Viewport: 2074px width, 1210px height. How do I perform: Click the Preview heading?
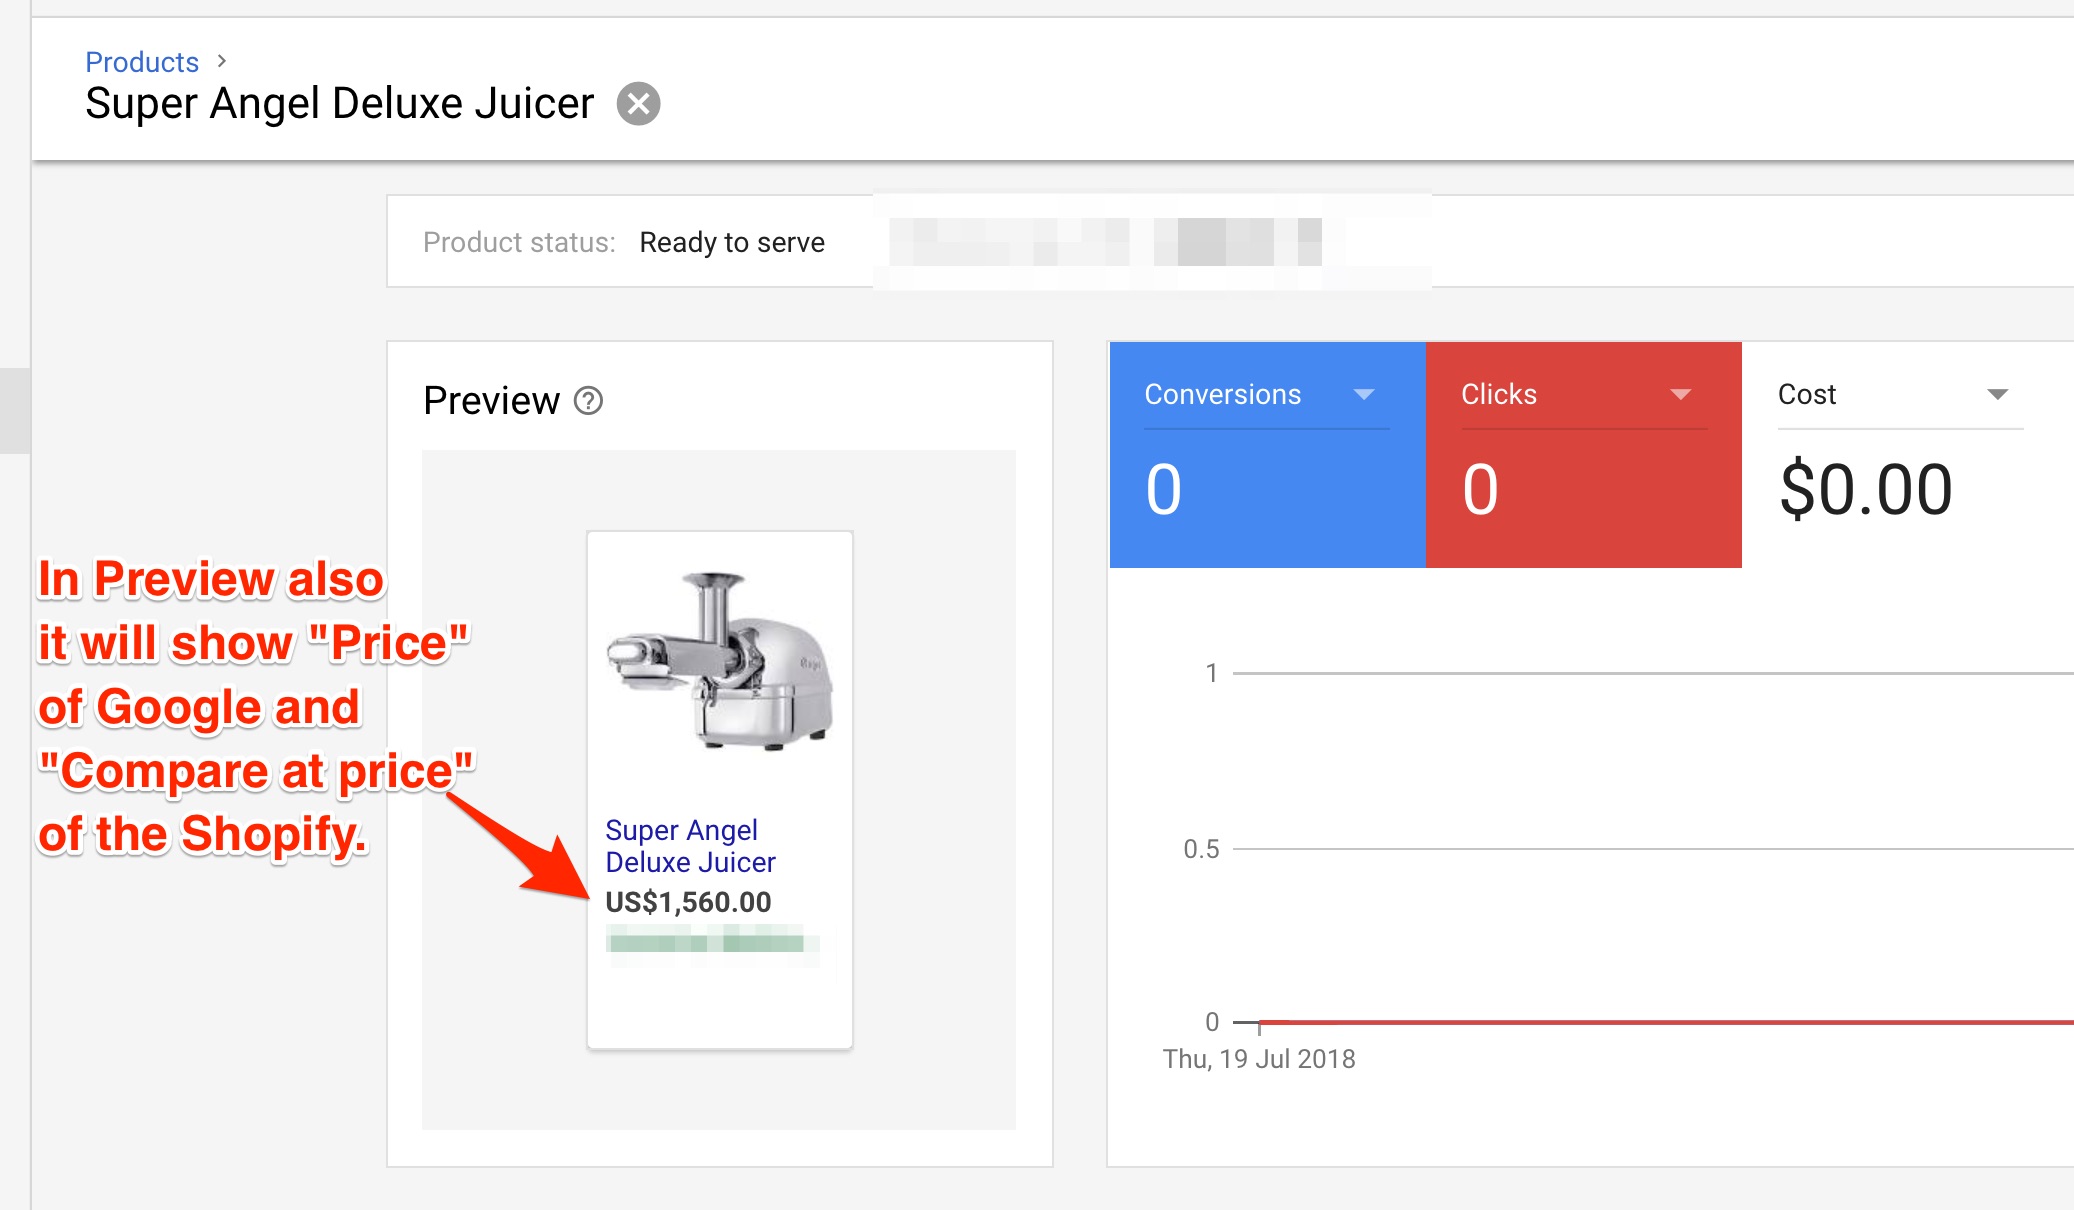491,401
